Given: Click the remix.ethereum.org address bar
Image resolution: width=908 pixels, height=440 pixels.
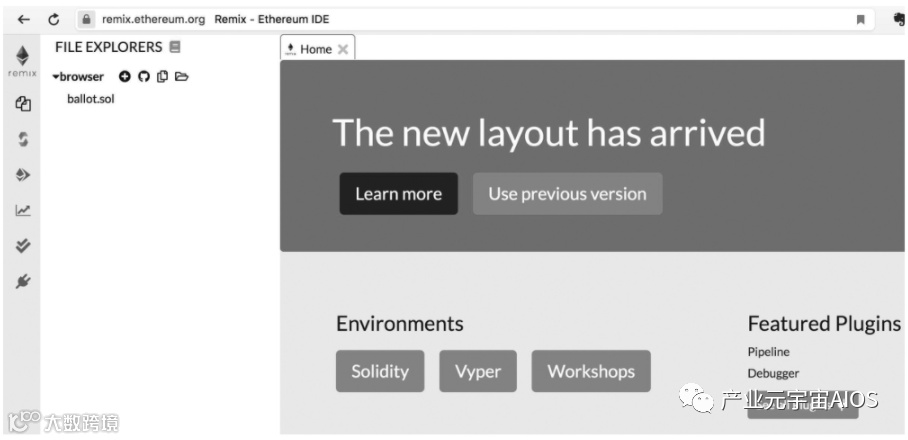Looking at the screenshot, I should [475, 20].
